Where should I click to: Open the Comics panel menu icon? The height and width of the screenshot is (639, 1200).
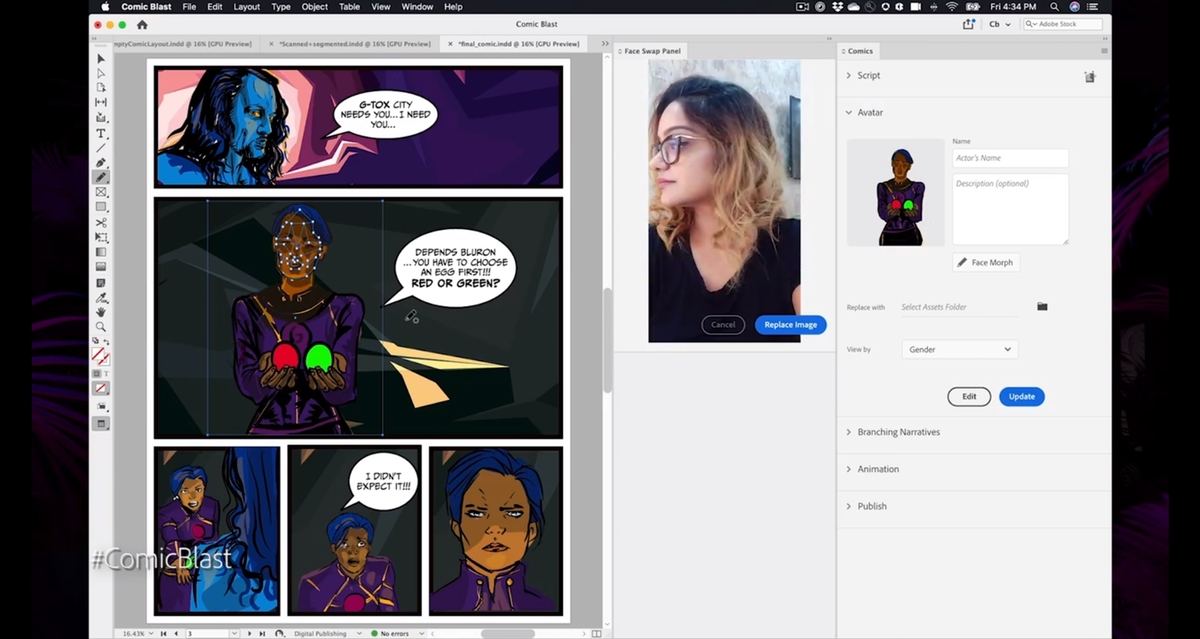tap(1104, 51)
